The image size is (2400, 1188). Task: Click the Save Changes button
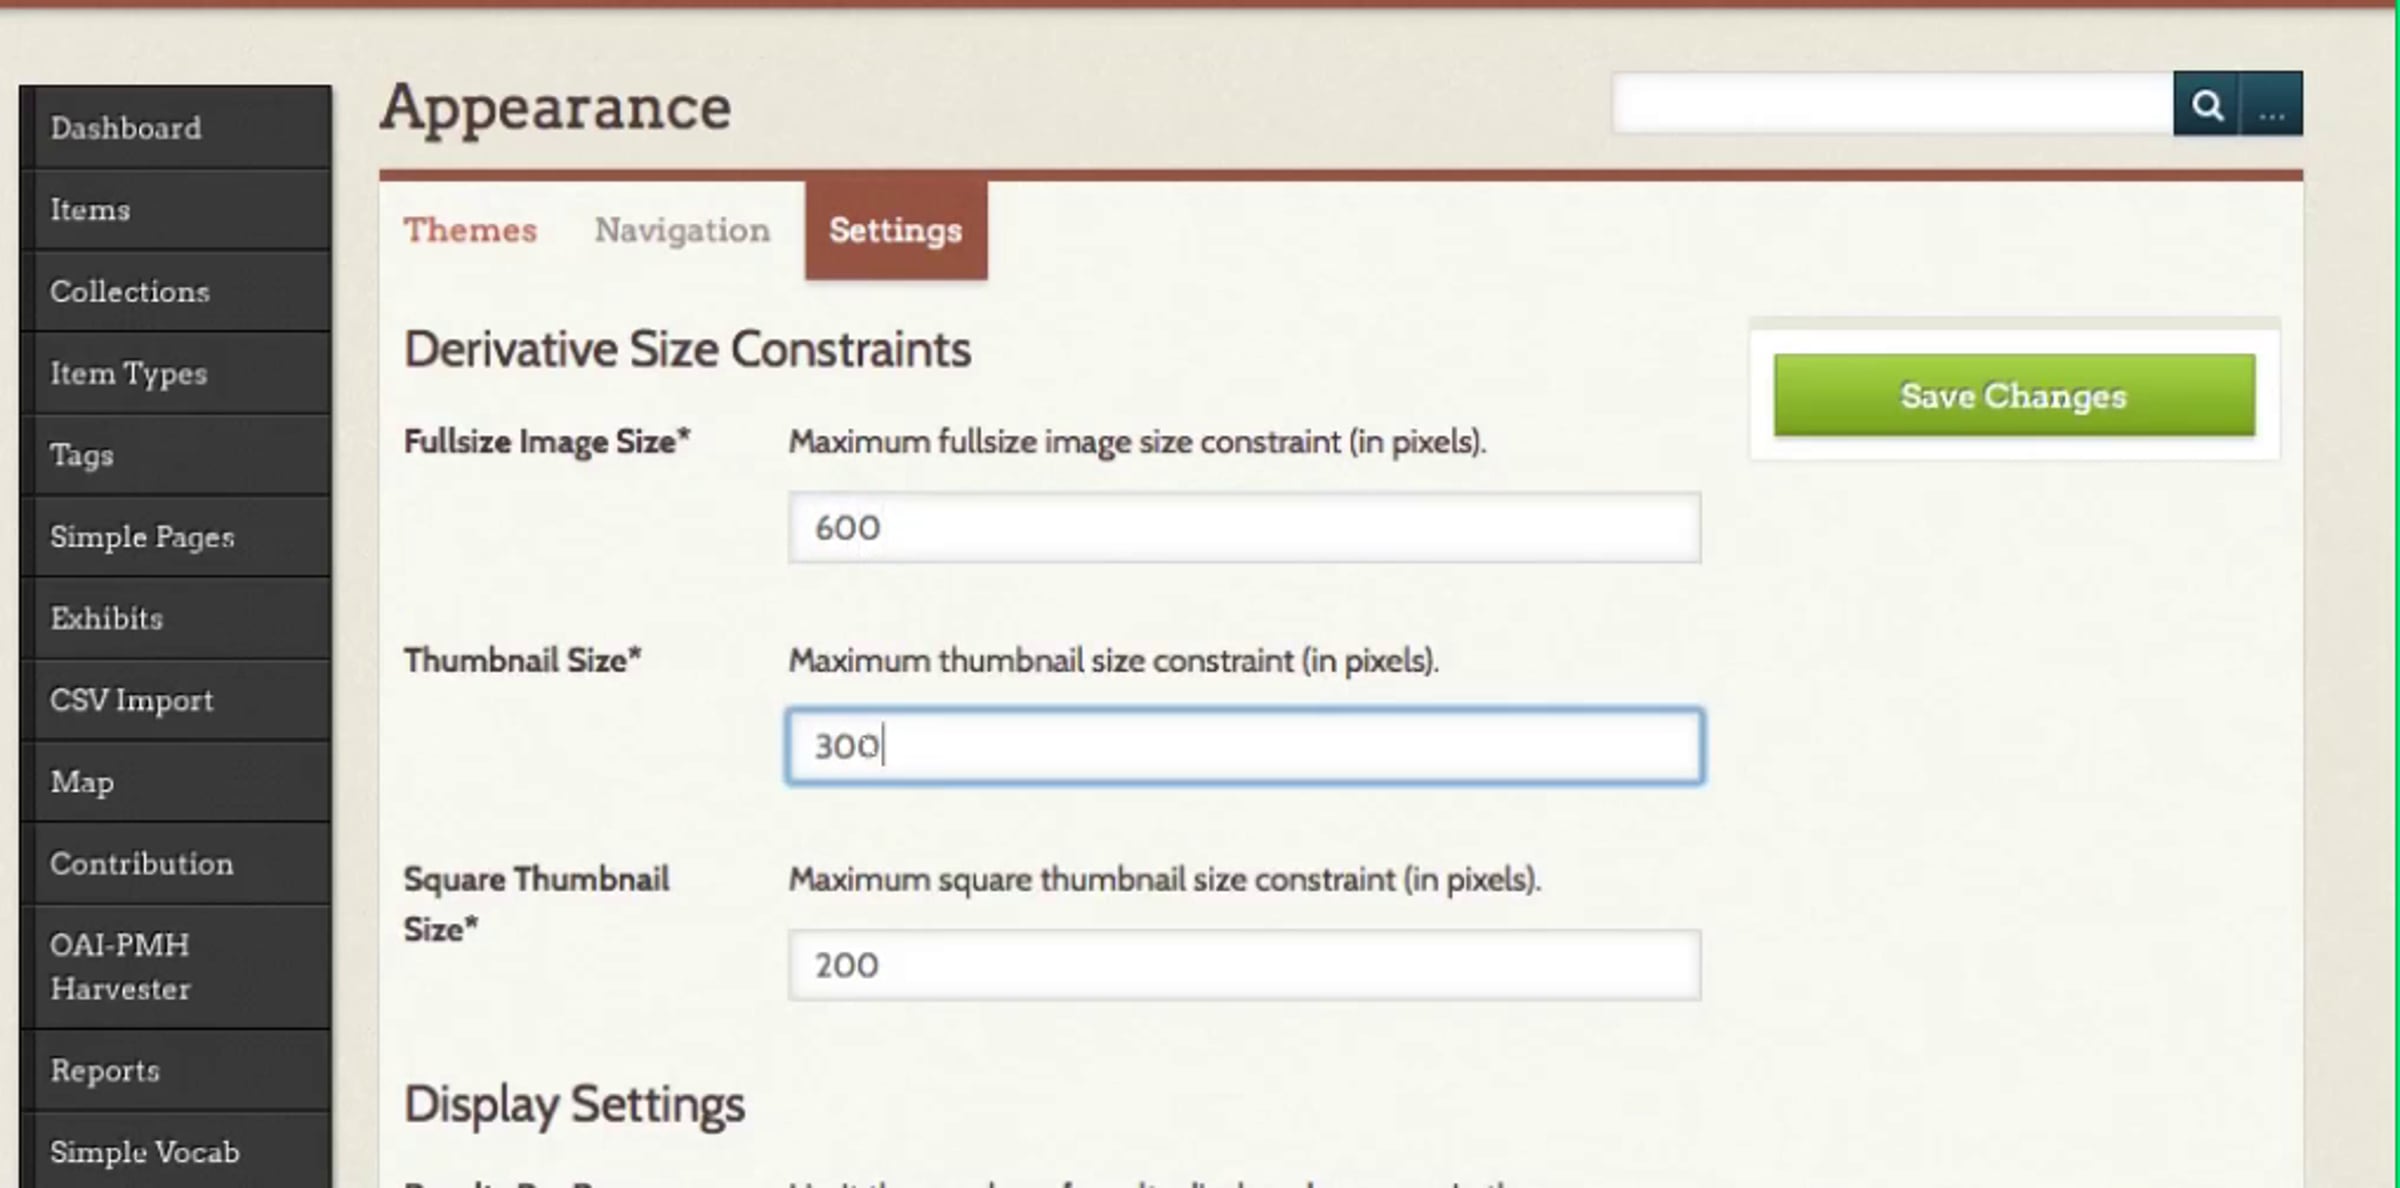(x=2014, y=395)
